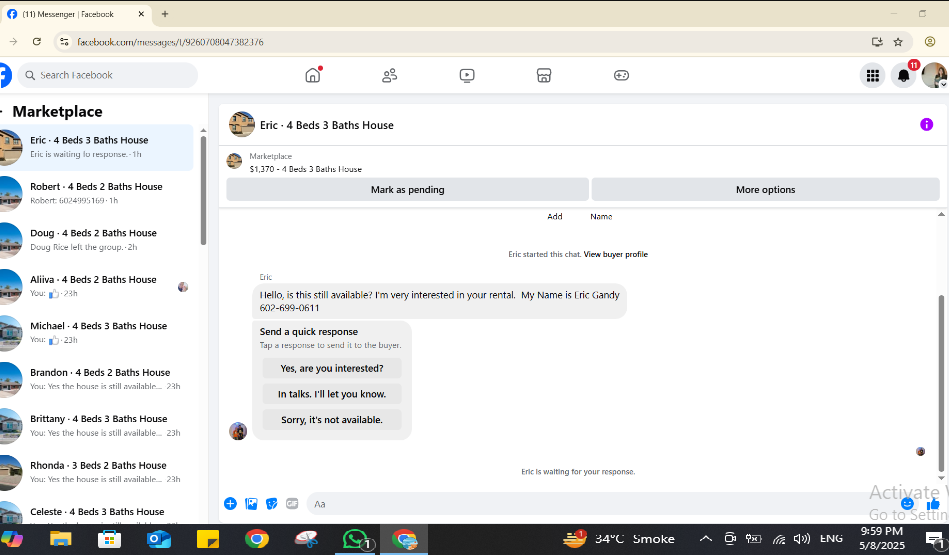Open the volume control in system tray
The height and width of the screenshot is (555, 949).
(x=801, y=539)
